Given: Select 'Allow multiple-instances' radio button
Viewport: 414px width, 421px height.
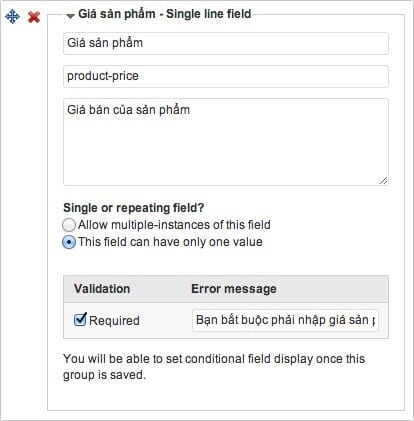Looking at the screenshot, I should tap(69, 225).
